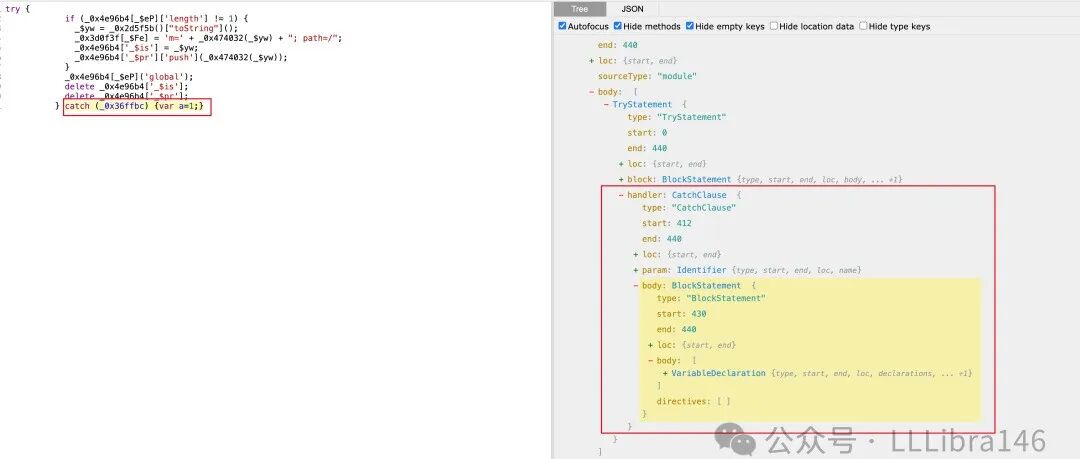Uncheck the Hide empty keys checkbox

[x=689, y=26]
